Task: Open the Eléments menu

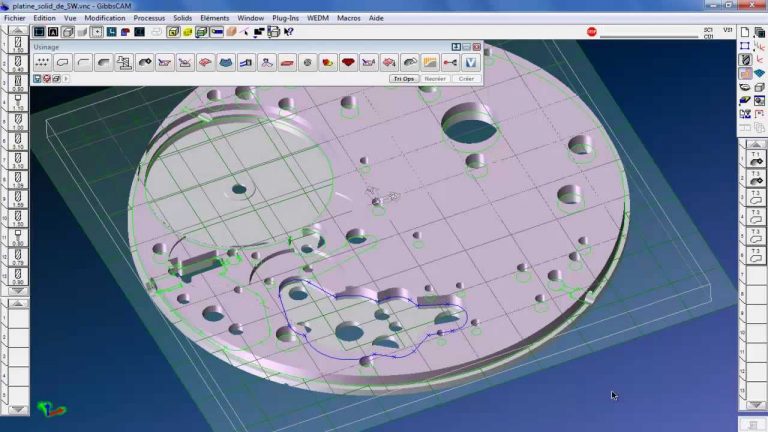Action: coord(215,18)
